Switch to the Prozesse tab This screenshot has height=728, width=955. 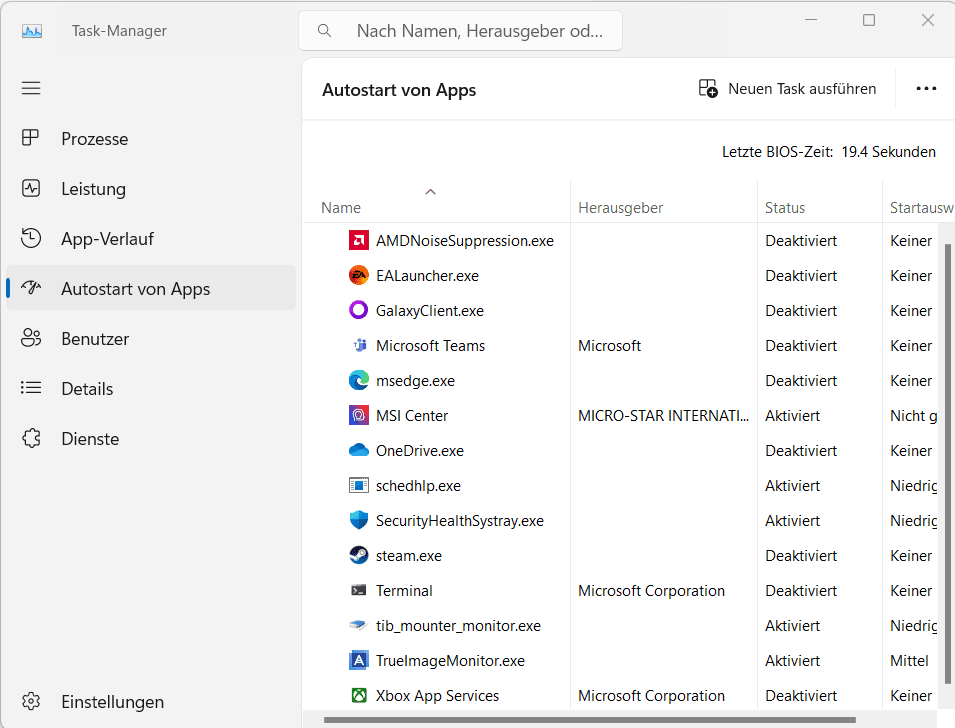[94, 139]
